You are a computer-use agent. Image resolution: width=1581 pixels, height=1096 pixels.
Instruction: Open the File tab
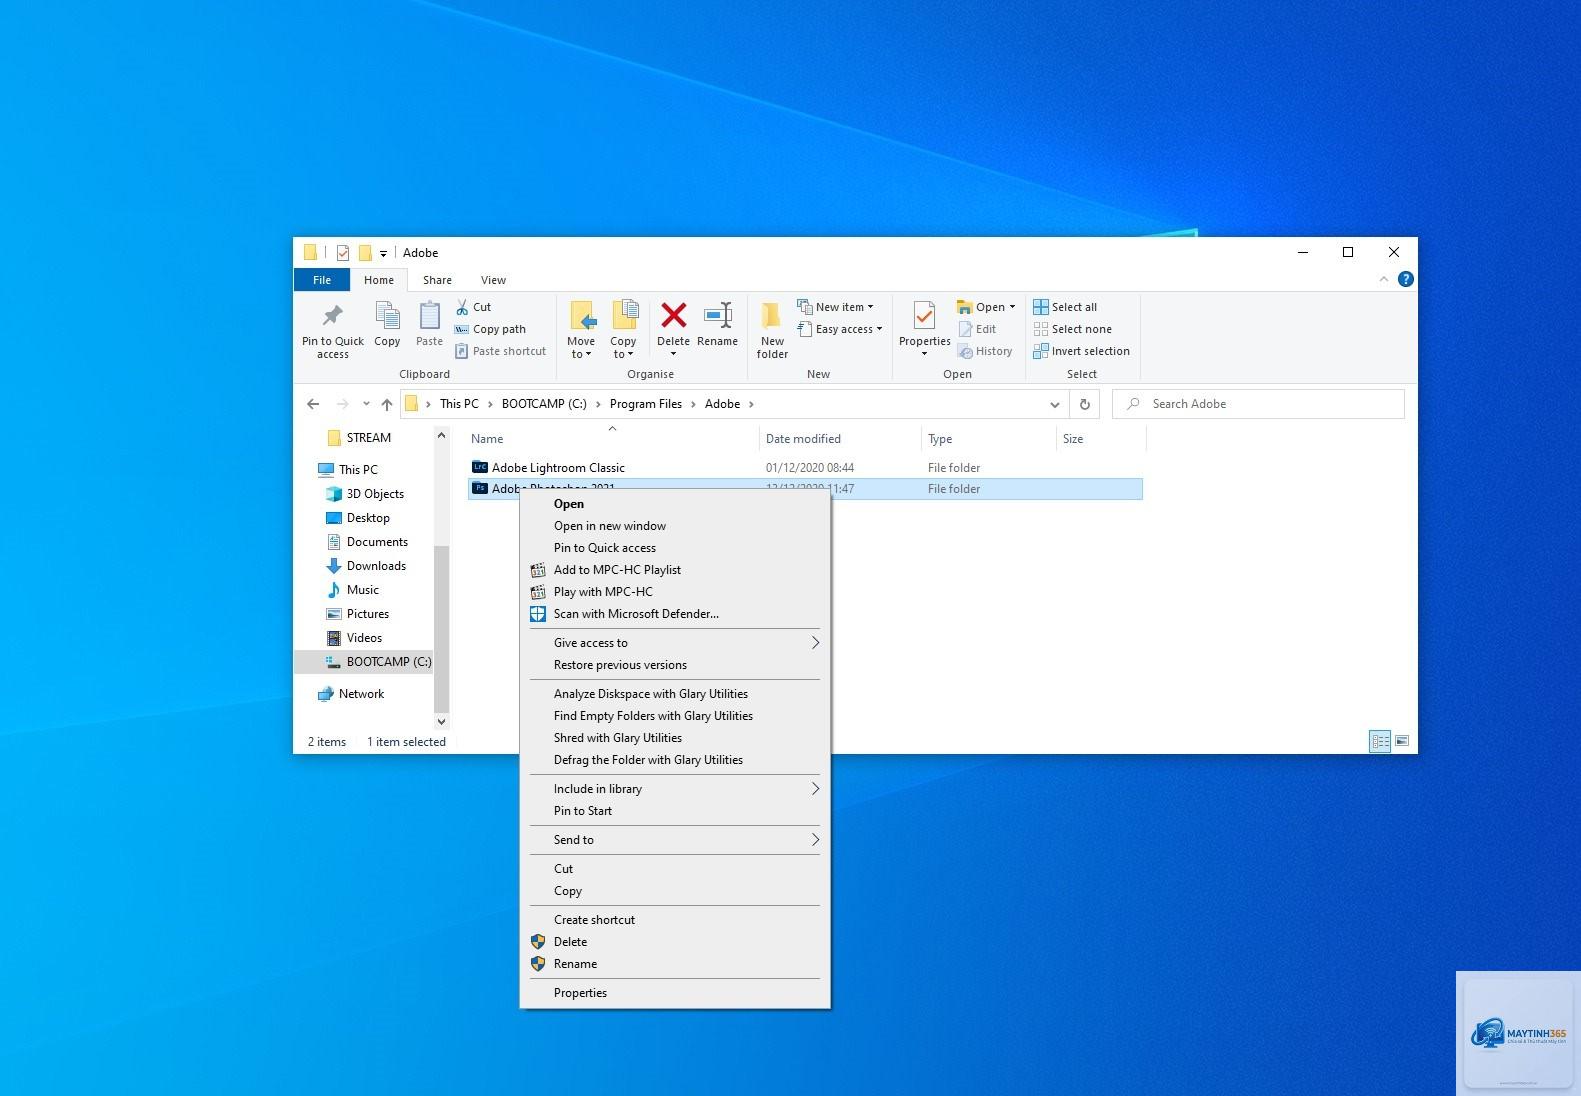[x=322, y=280]
